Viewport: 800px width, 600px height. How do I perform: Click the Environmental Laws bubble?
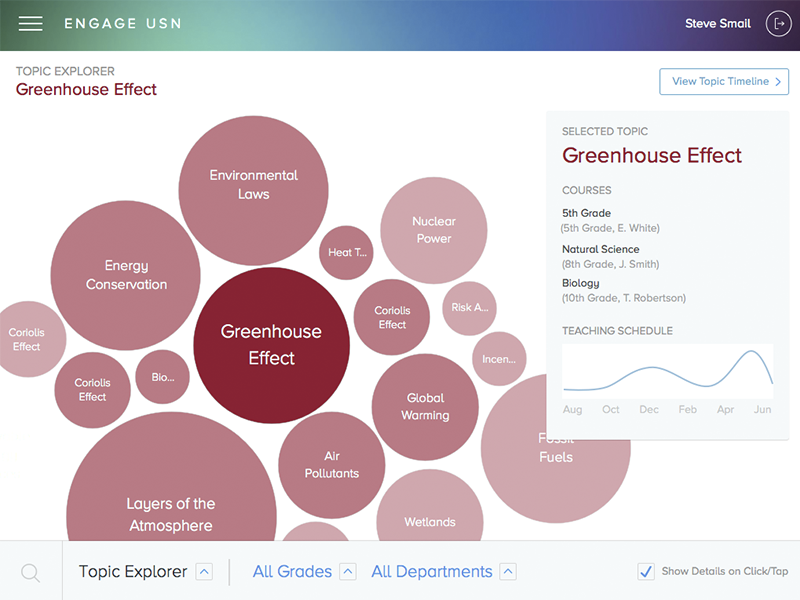(253, 185)
